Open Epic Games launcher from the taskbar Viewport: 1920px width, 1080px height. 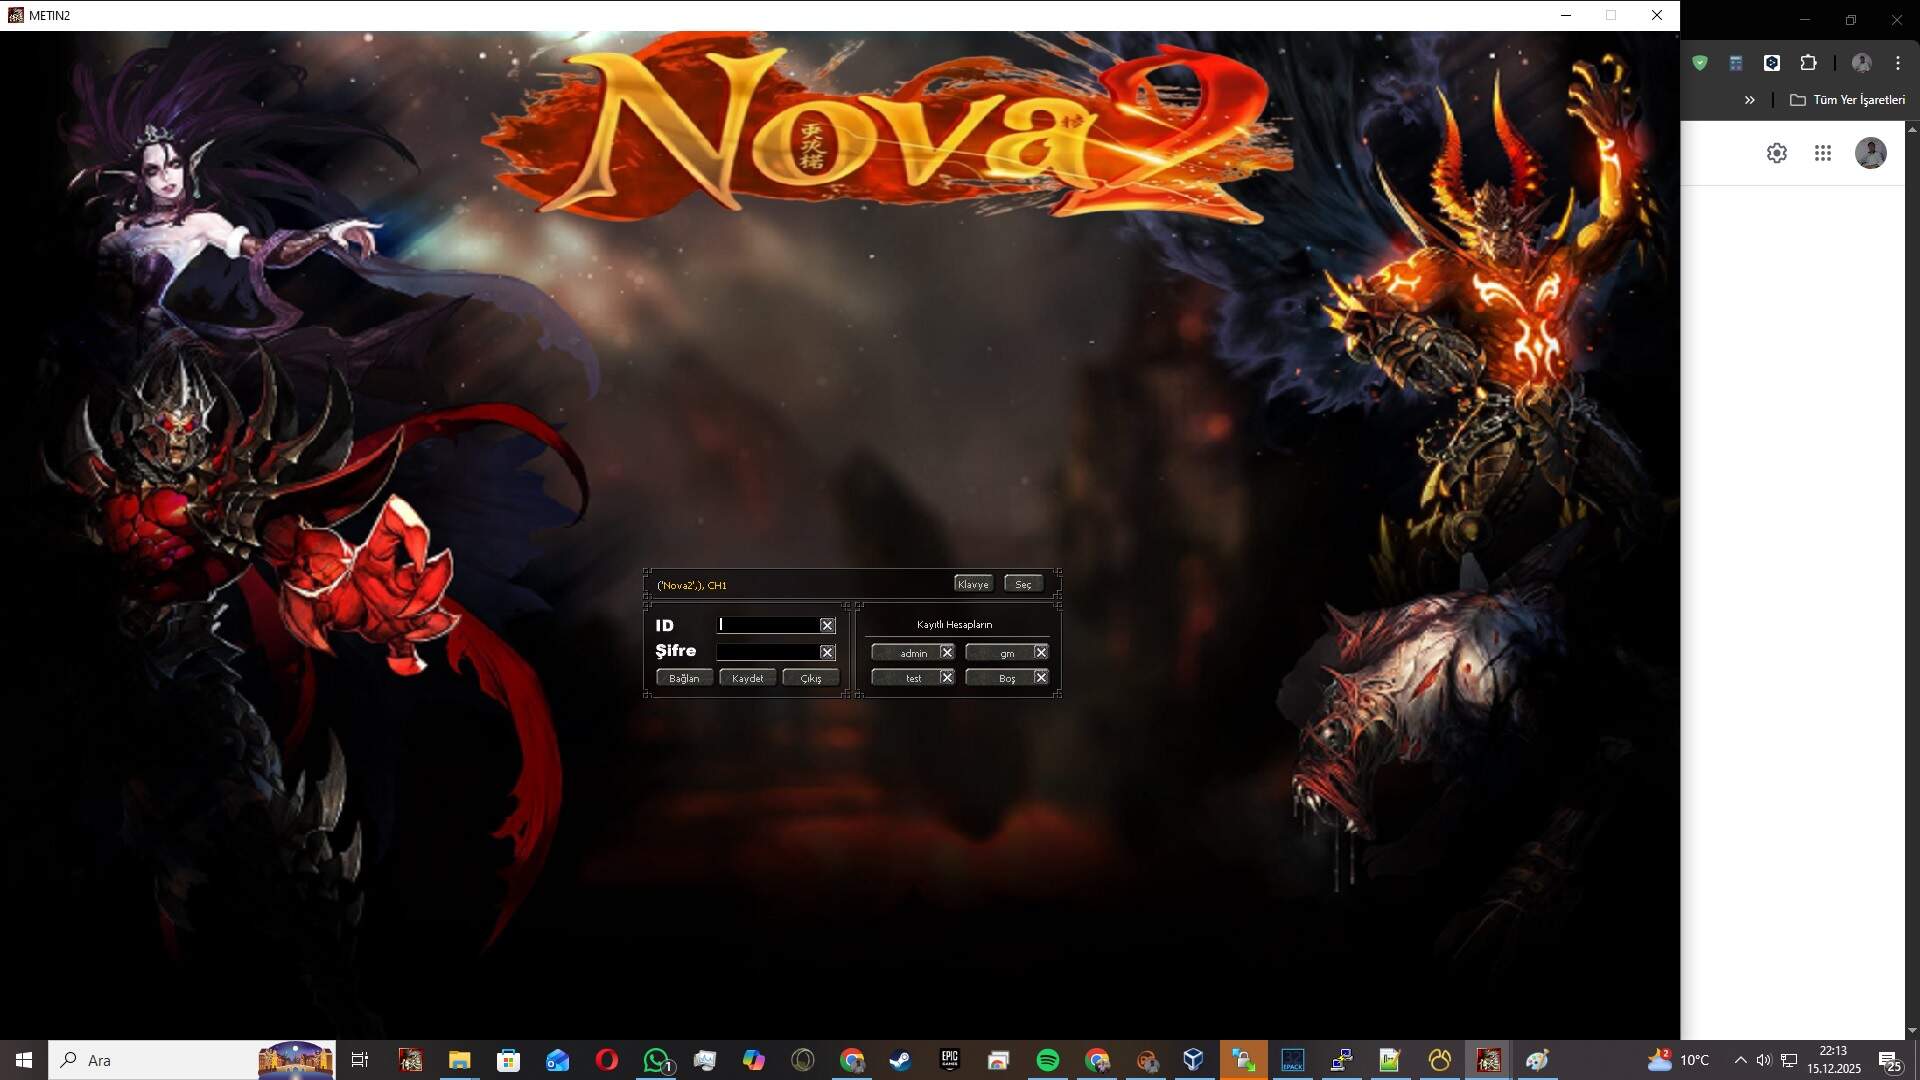950,1060
